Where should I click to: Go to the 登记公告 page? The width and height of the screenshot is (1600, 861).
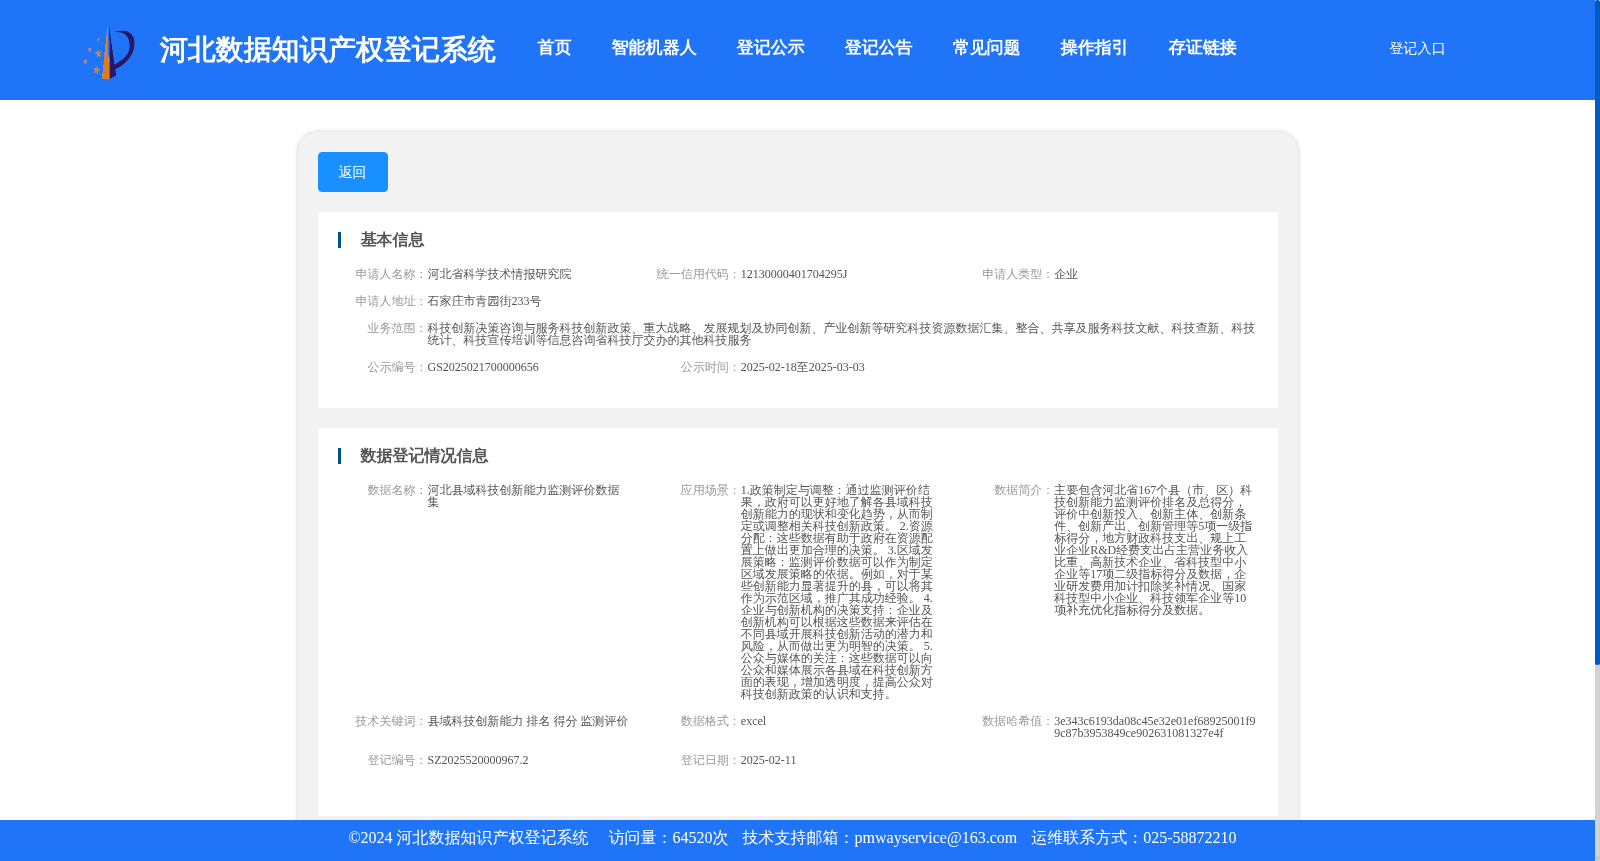(x=878, y=48)
